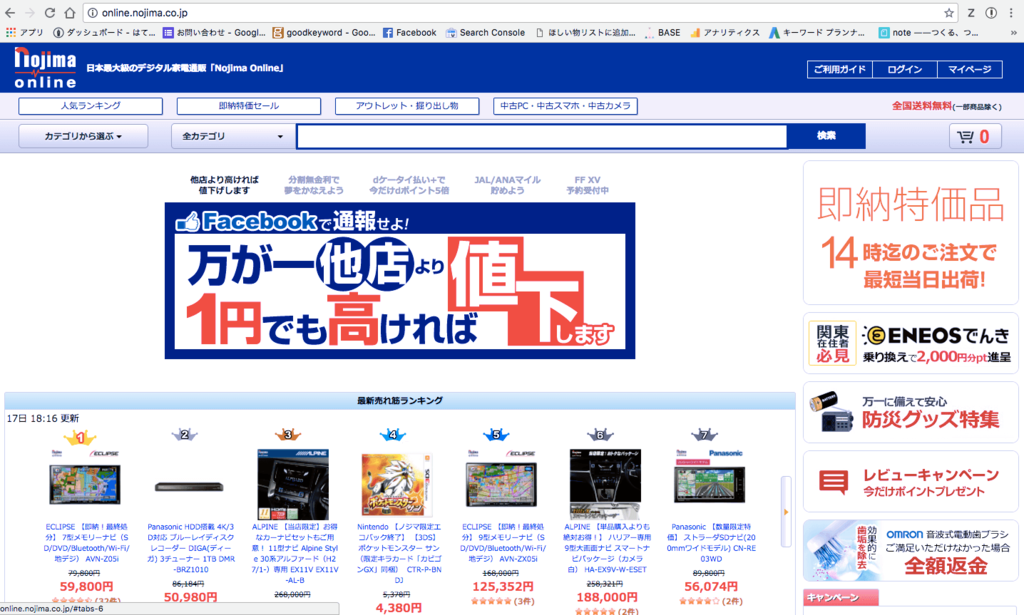Open マイページ in the header
Image resolution: width=1024 pixels, height=615 pixels.
(970, 69)
